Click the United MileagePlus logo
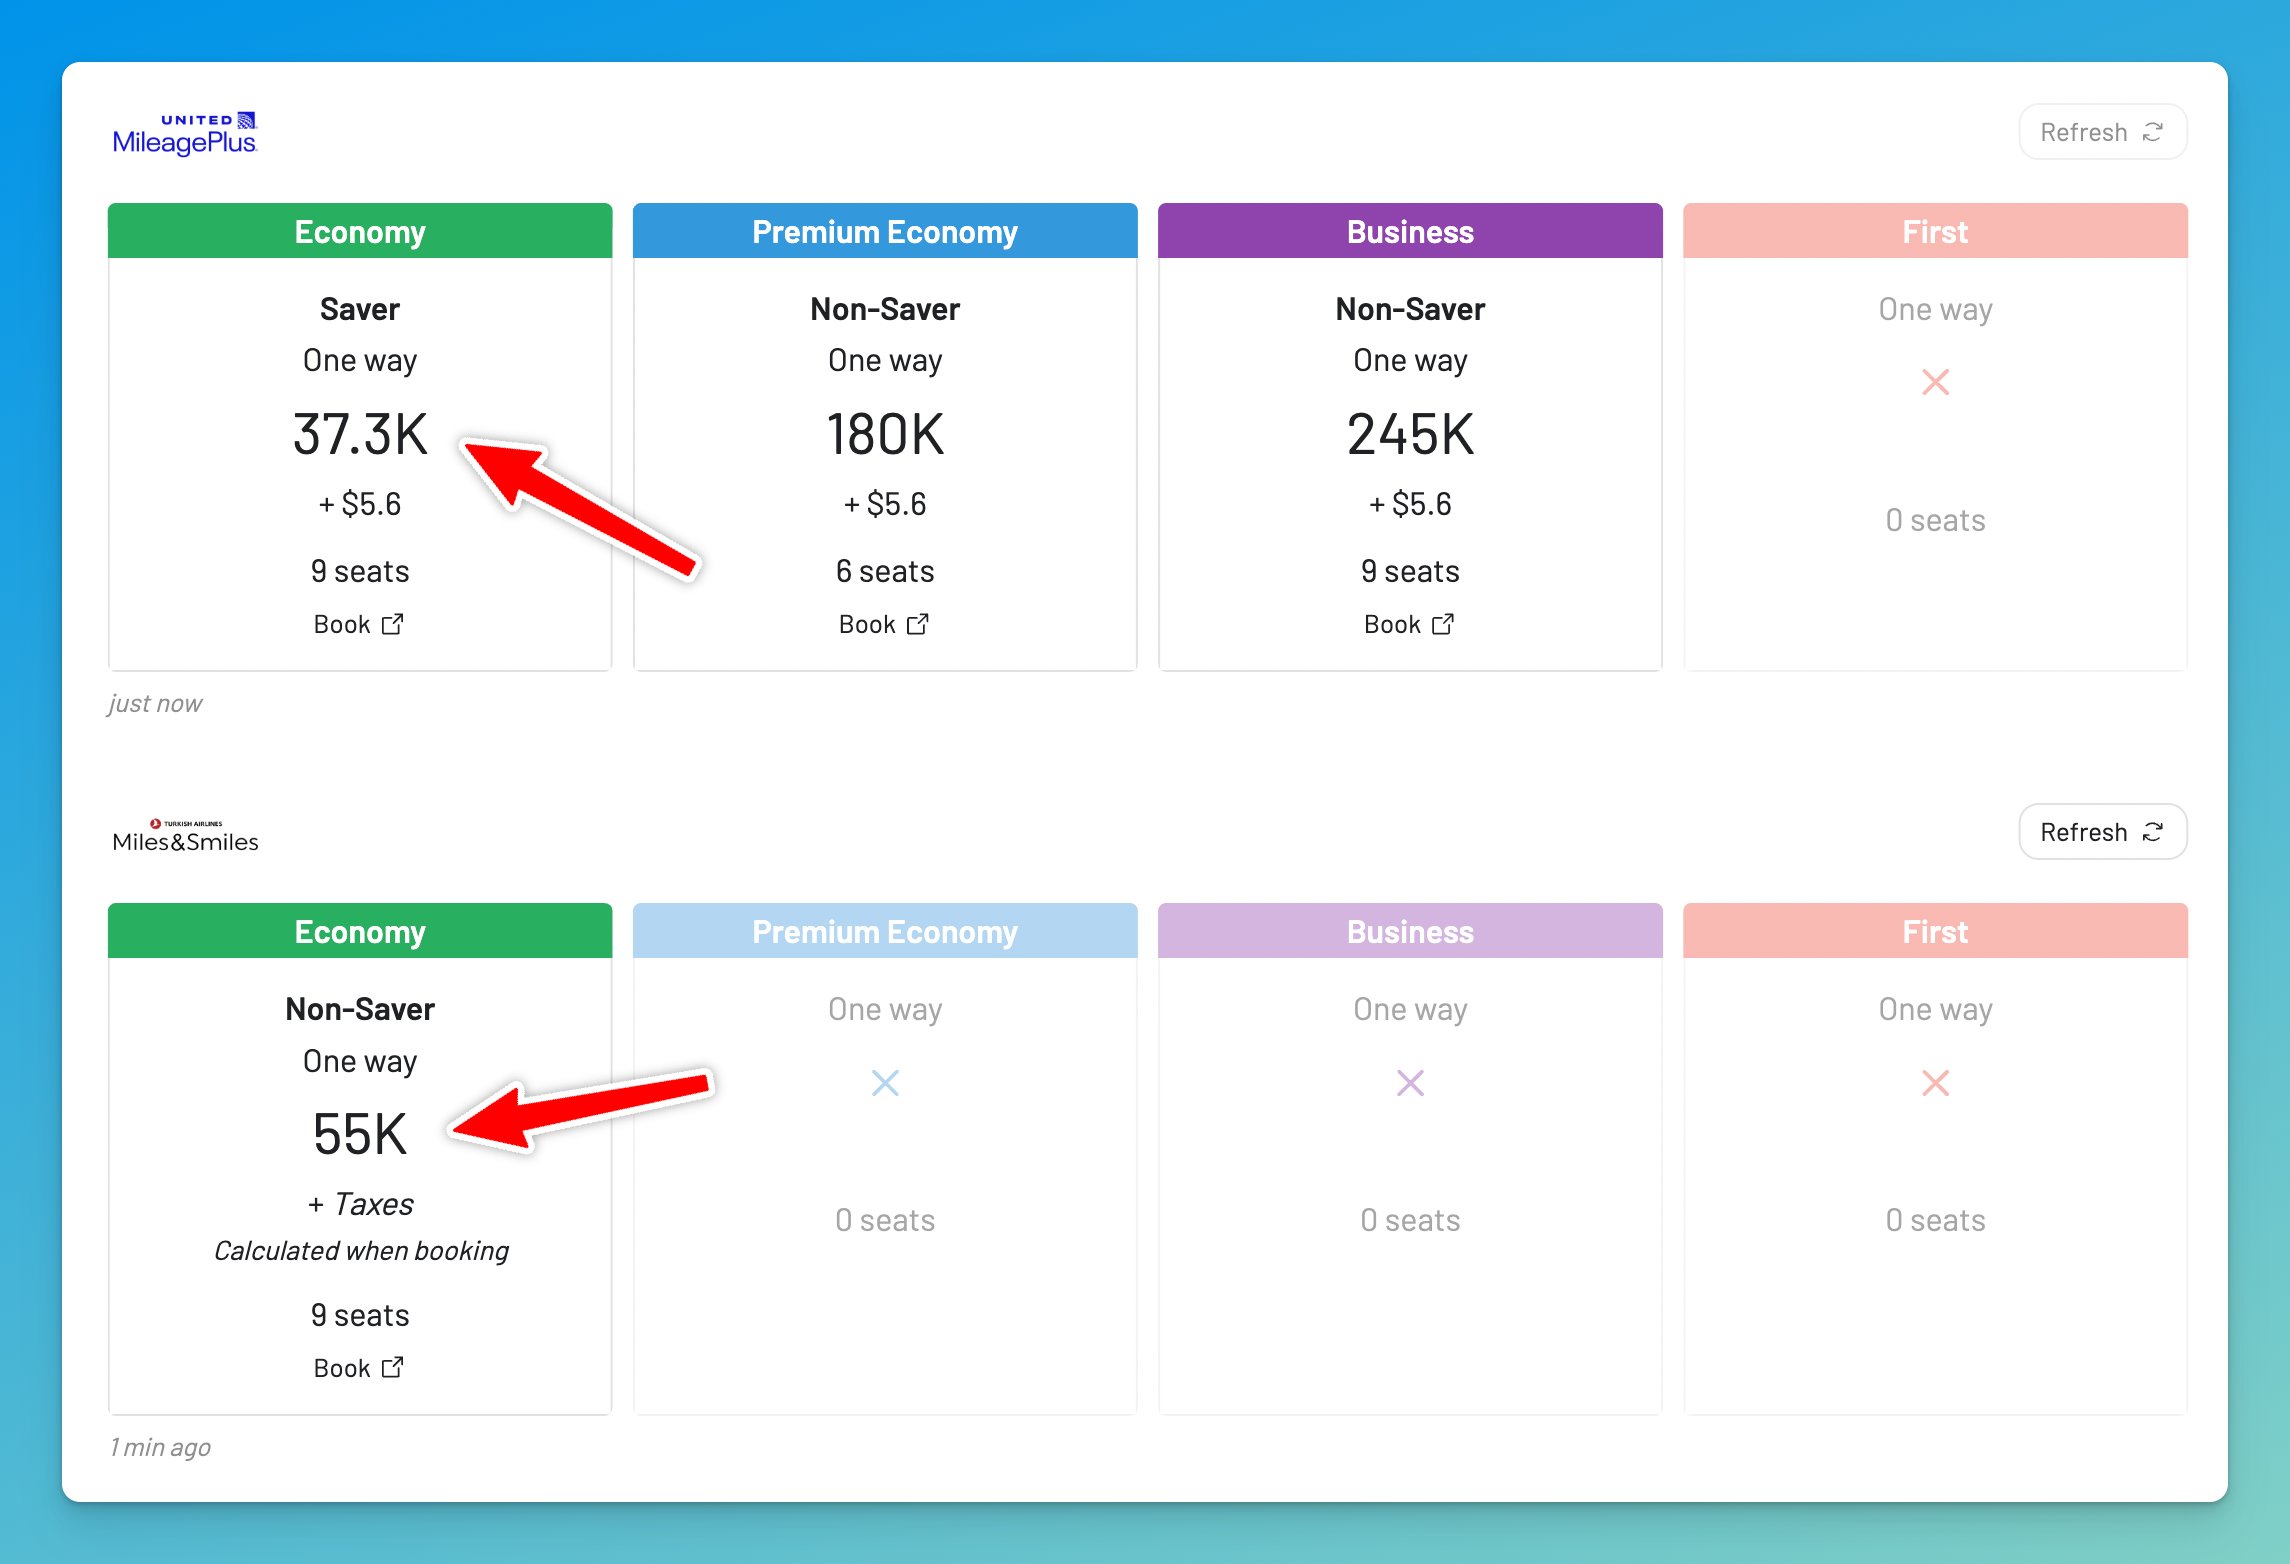The height and width of the screenshot is (1564, 2290). click(185, 133)
